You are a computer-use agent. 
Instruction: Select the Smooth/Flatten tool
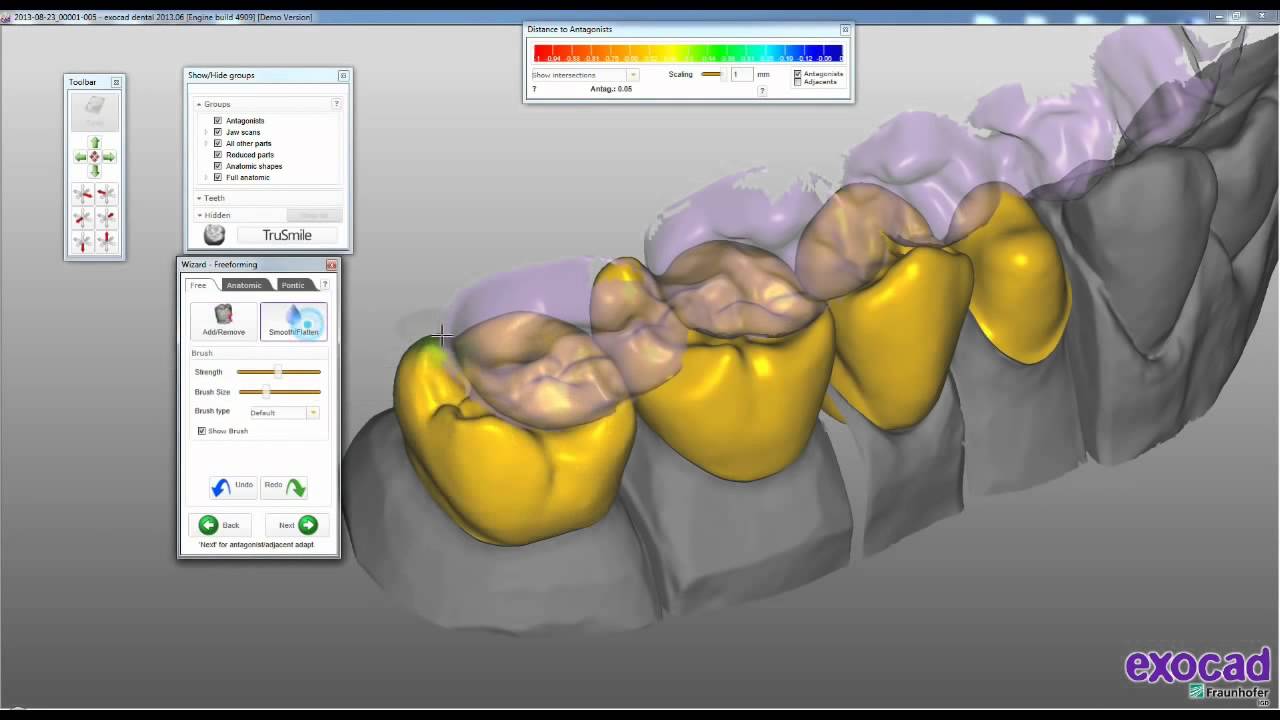tap(293, 321)
